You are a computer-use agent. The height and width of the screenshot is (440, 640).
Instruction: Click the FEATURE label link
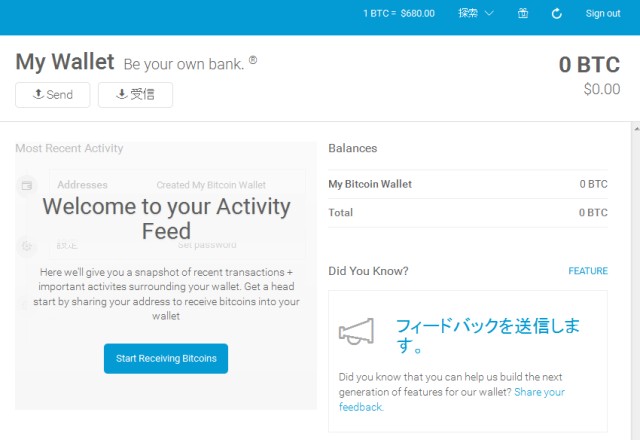tap(587, 271)
